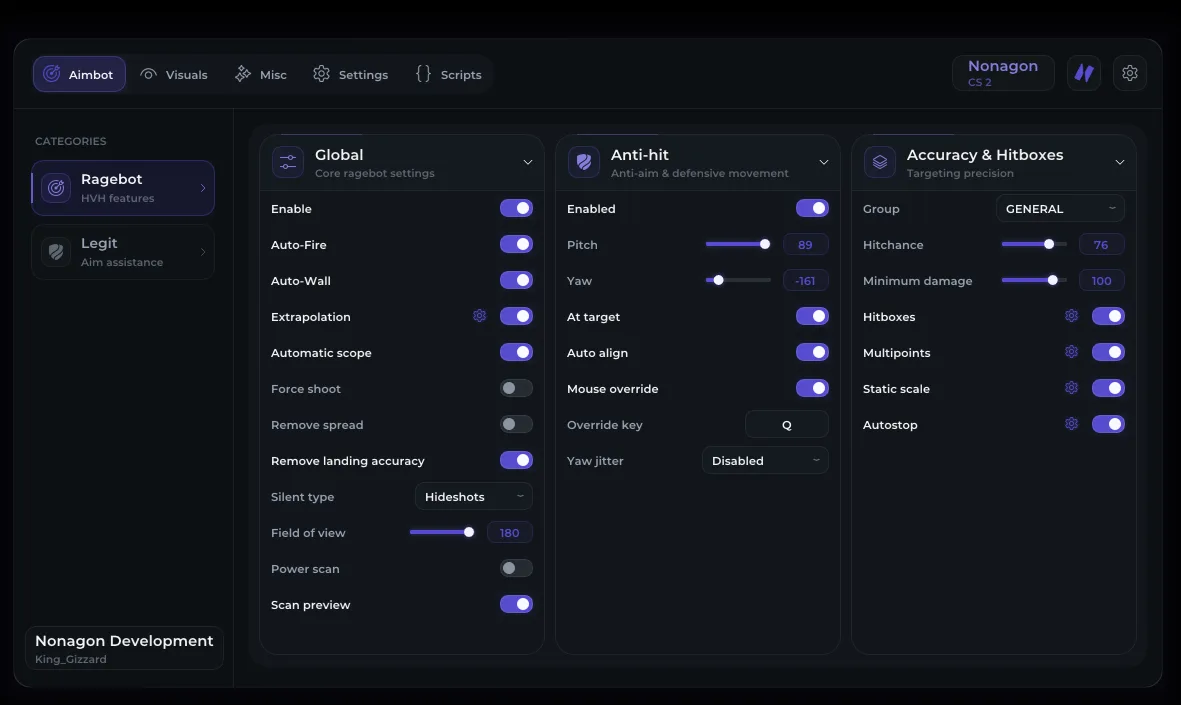Click the Visuals tab eye icon

point(148,74)
